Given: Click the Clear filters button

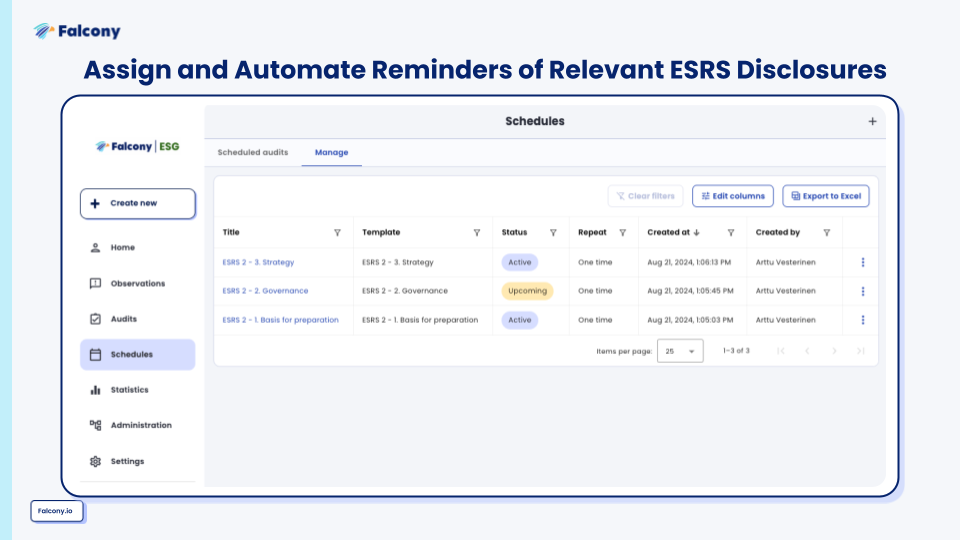Looking at the screenshot, I should [x=645, y=196].
